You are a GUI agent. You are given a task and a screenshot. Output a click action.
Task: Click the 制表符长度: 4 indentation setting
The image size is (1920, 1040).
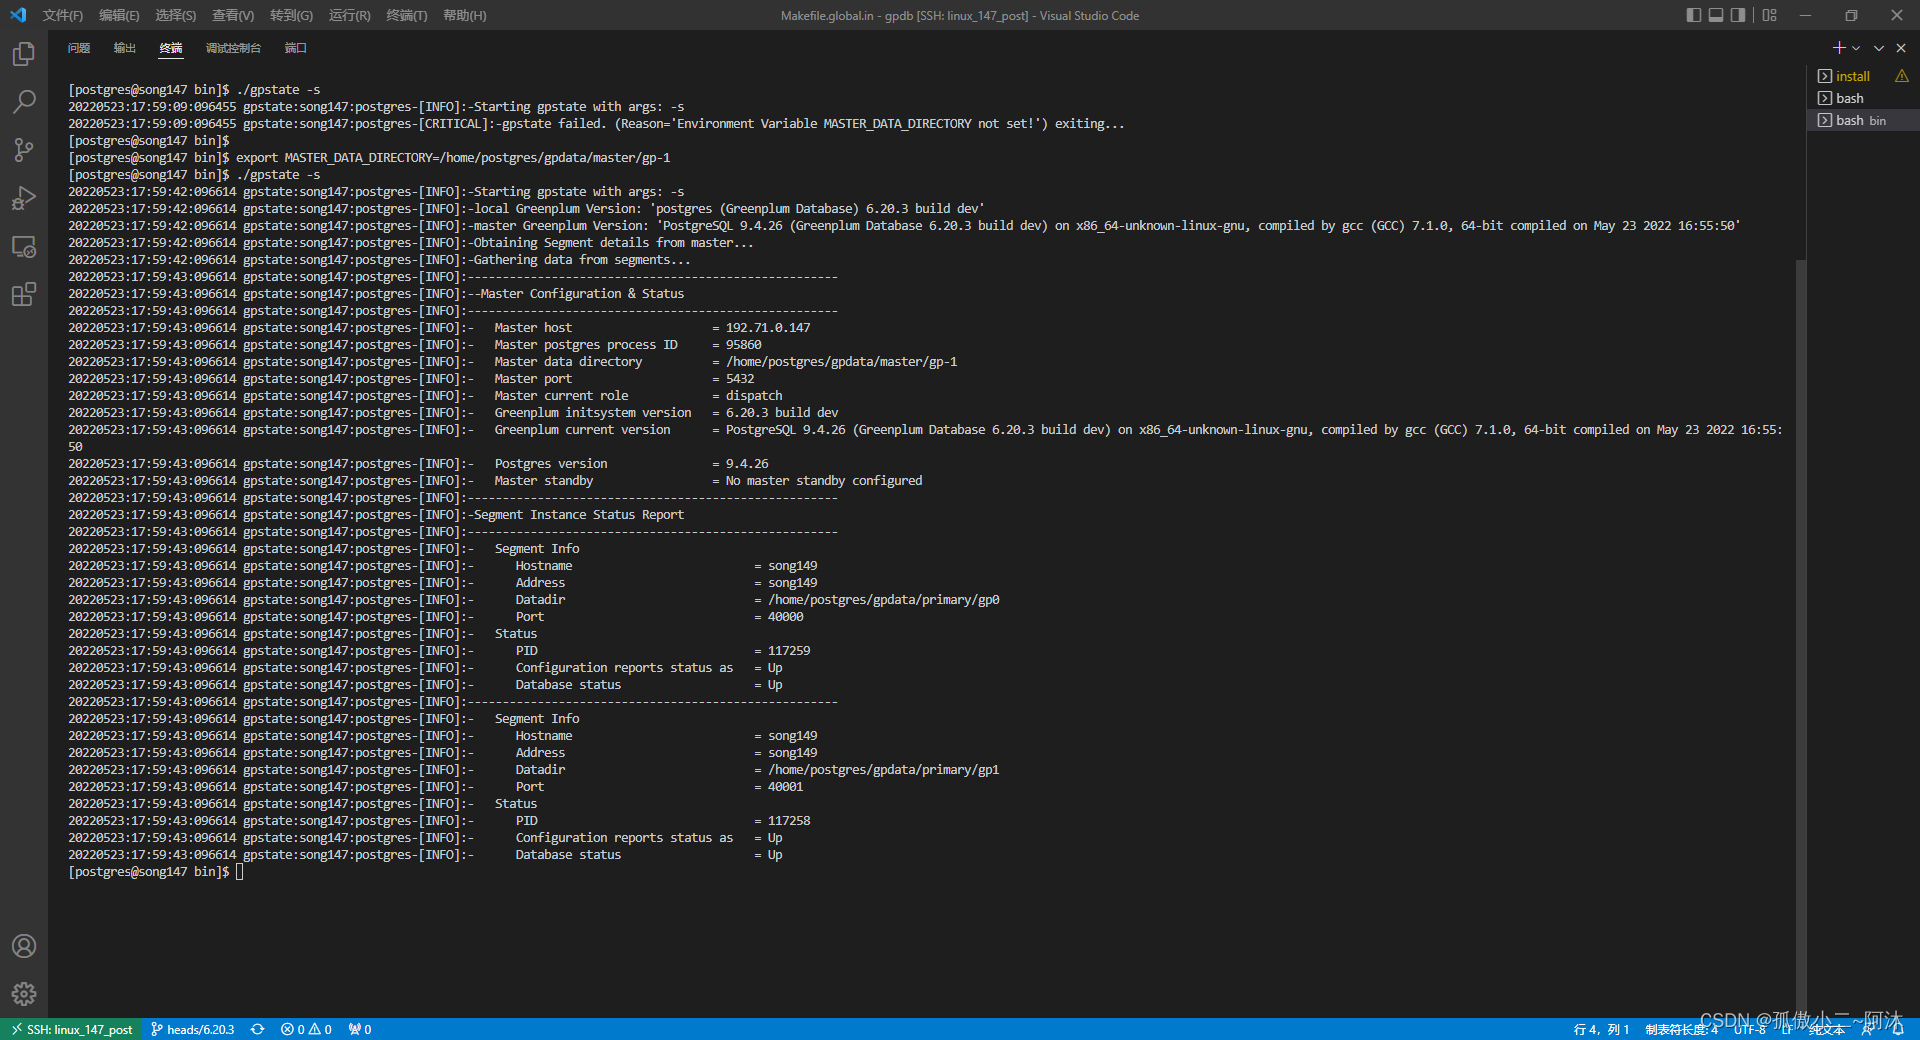(x=1682, y=1029)
